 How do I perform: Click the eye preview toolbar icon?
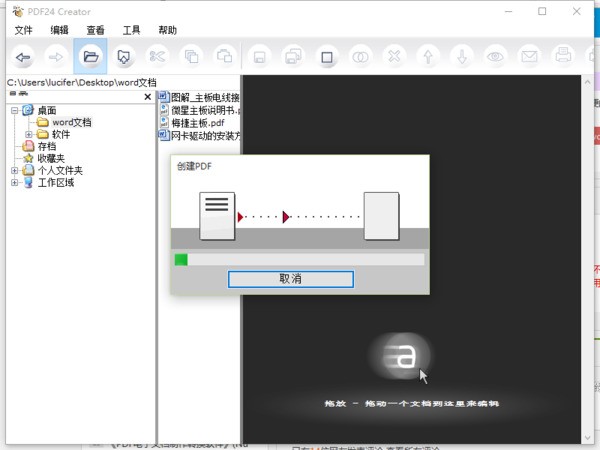coord(495,56)
